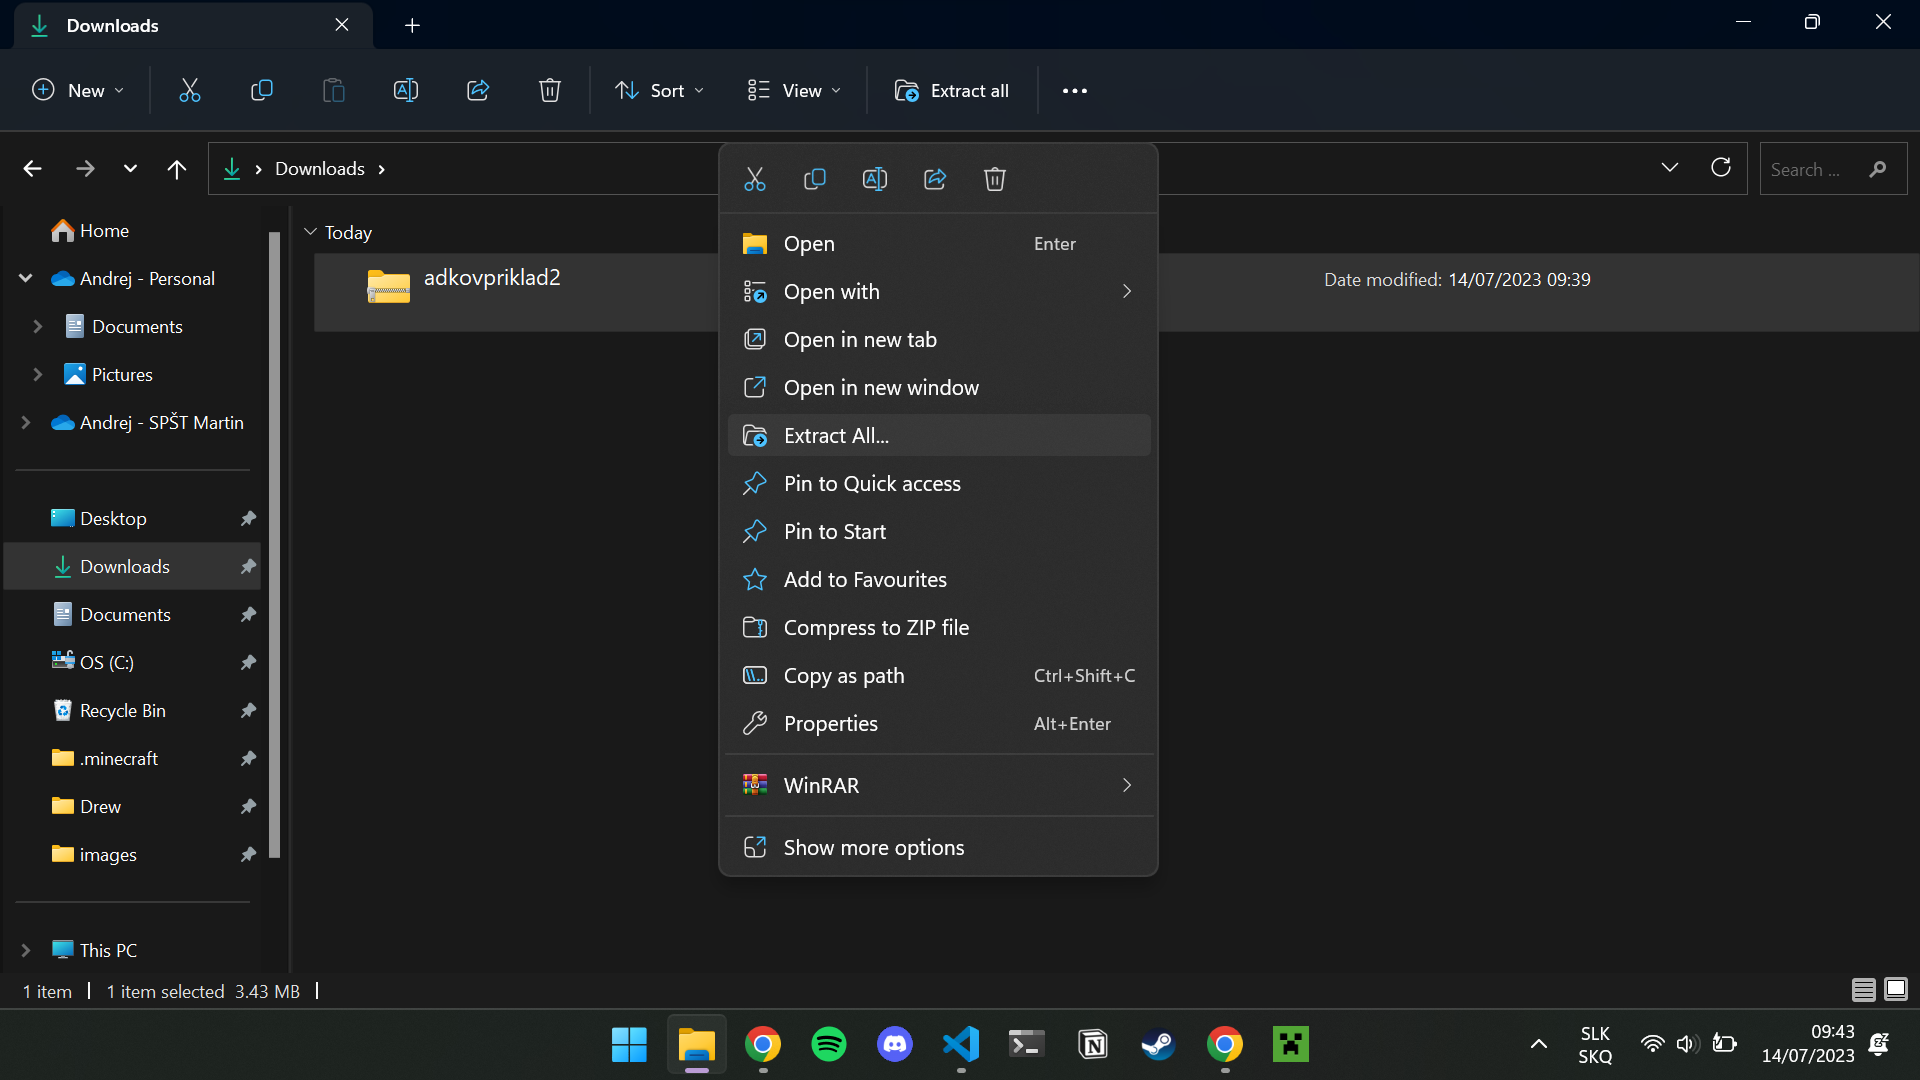
Task: Click the Share icon in the main toolbar
Action: pyautogui.click(x=478, y=91)
